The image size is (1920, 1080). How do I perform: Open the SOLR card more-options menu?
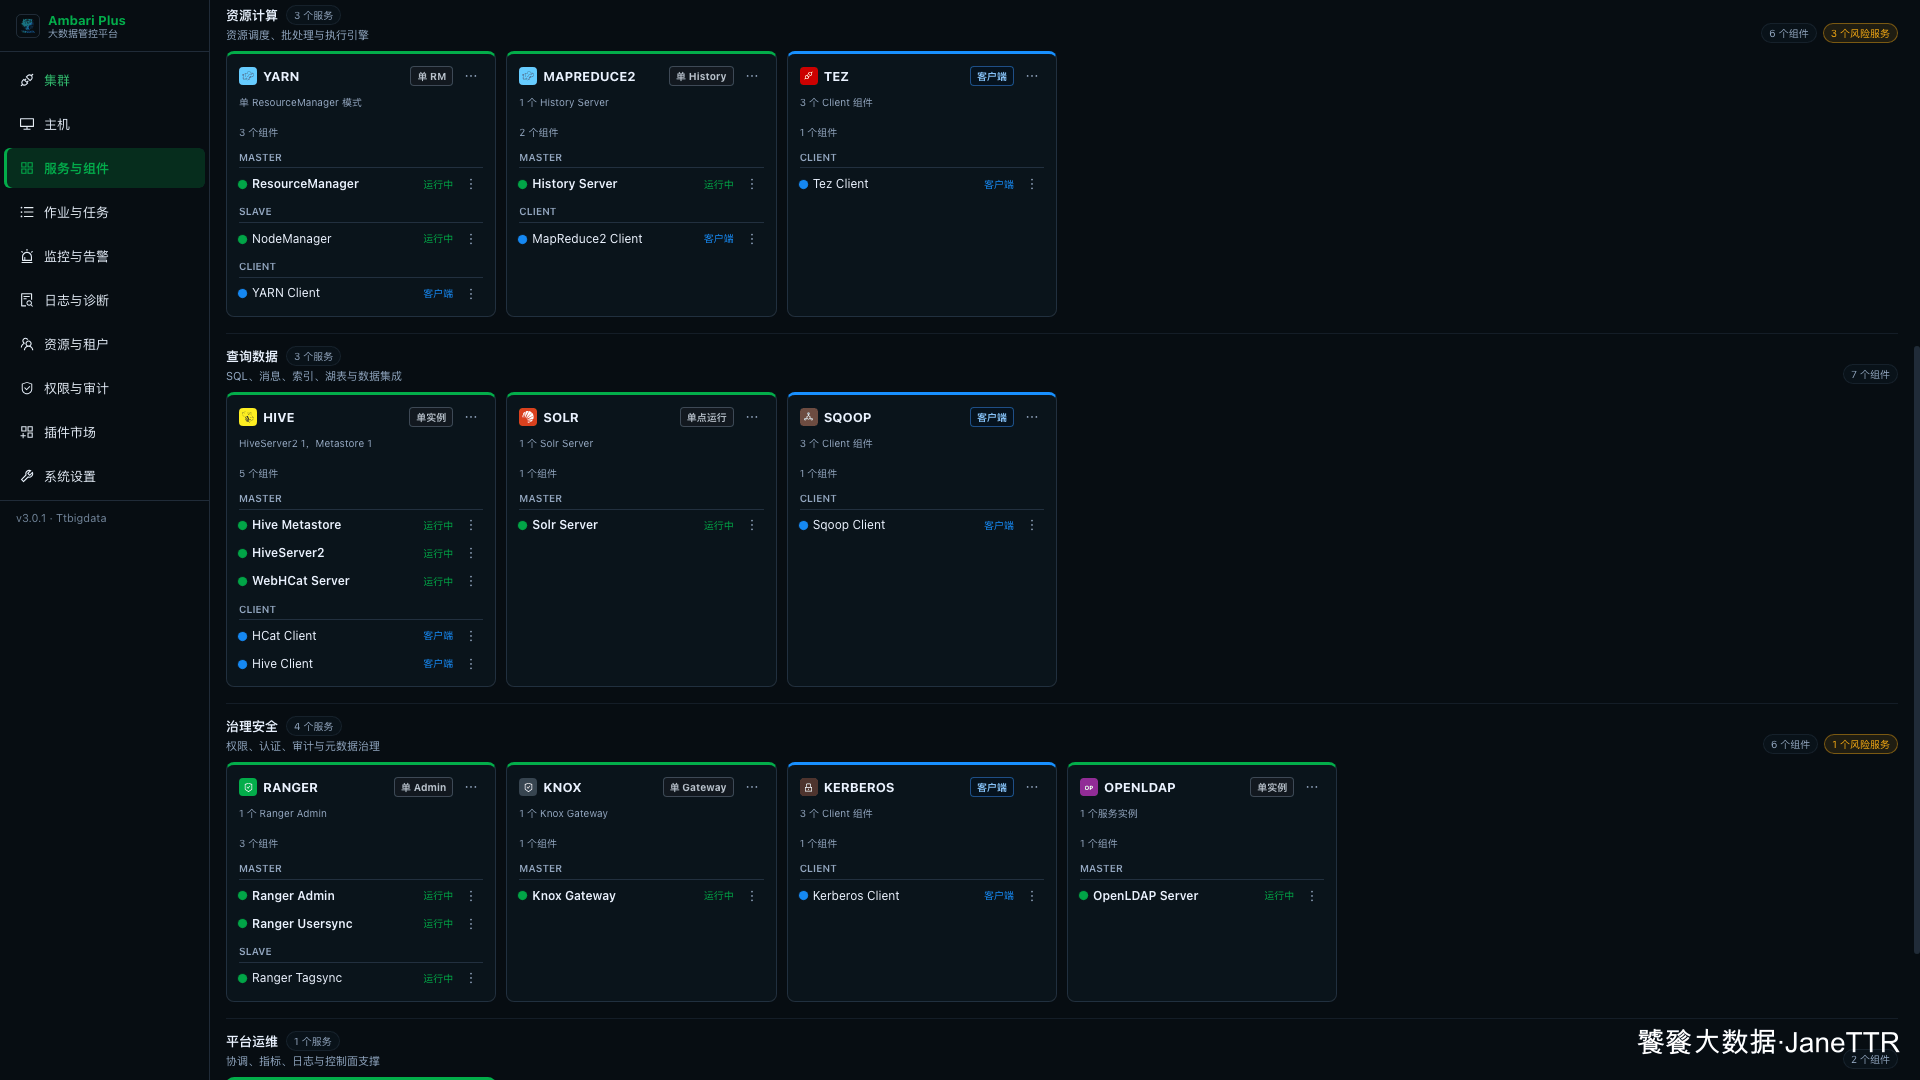(752, 417)
